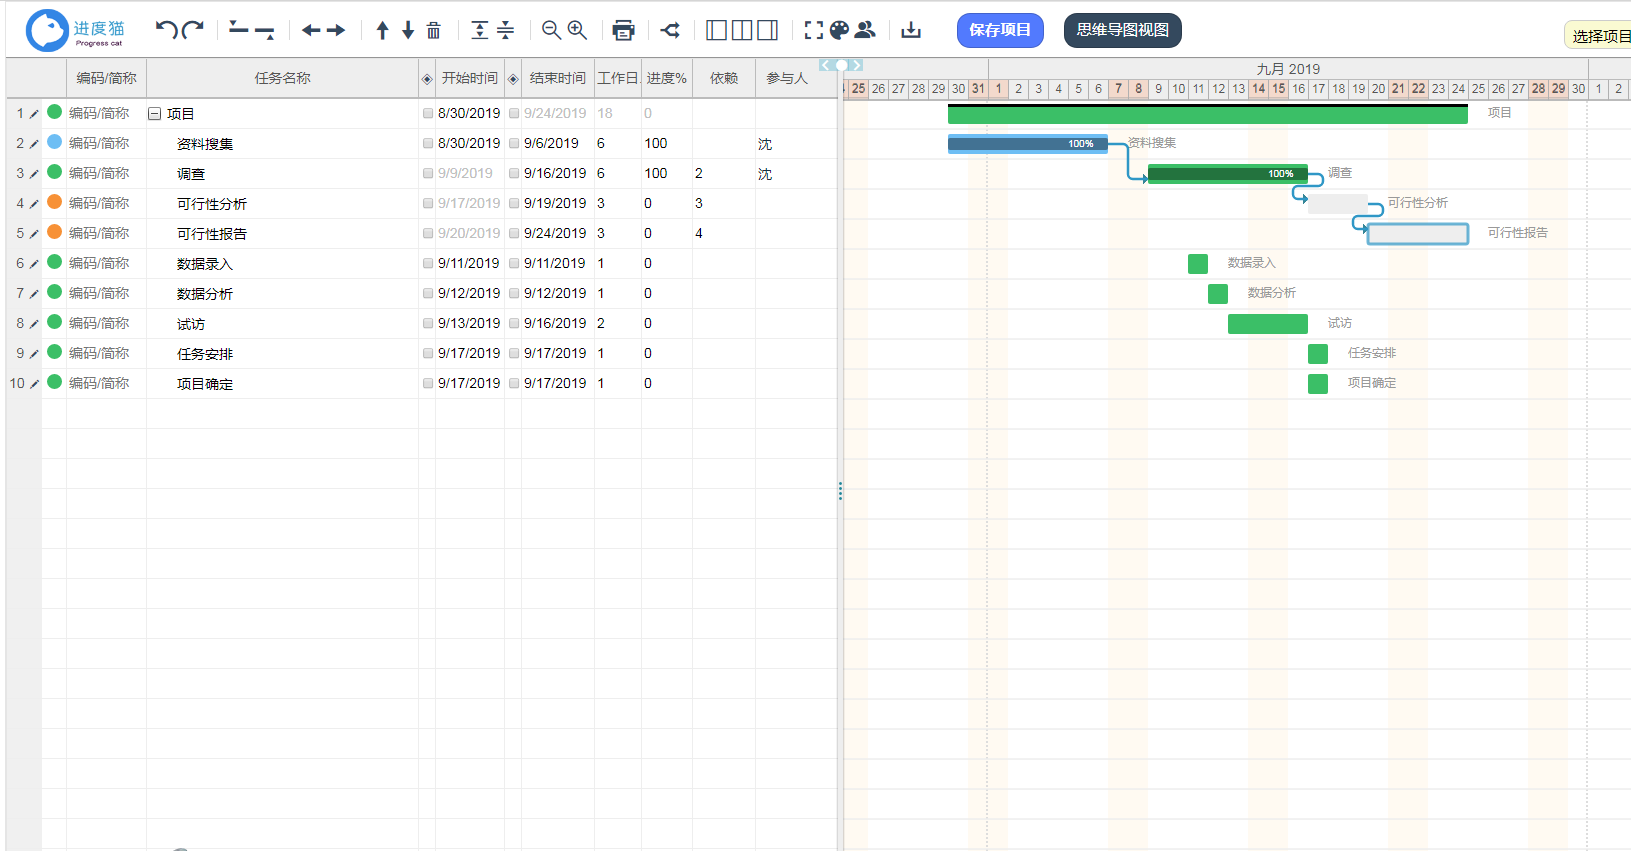Insert a task above the current row
Viewport: 1631px width, 851px height.
[239, 30]
